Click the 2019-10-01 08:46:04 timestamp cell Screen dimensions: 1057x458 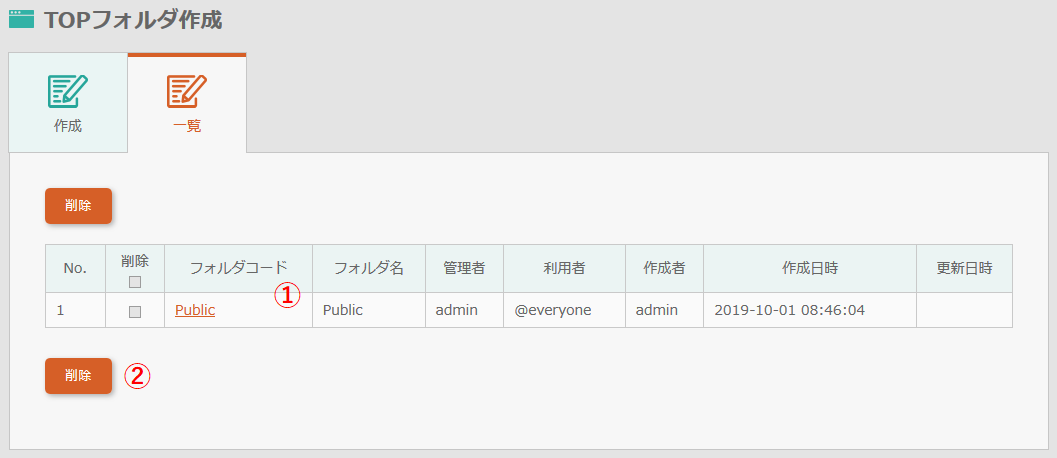810,310
